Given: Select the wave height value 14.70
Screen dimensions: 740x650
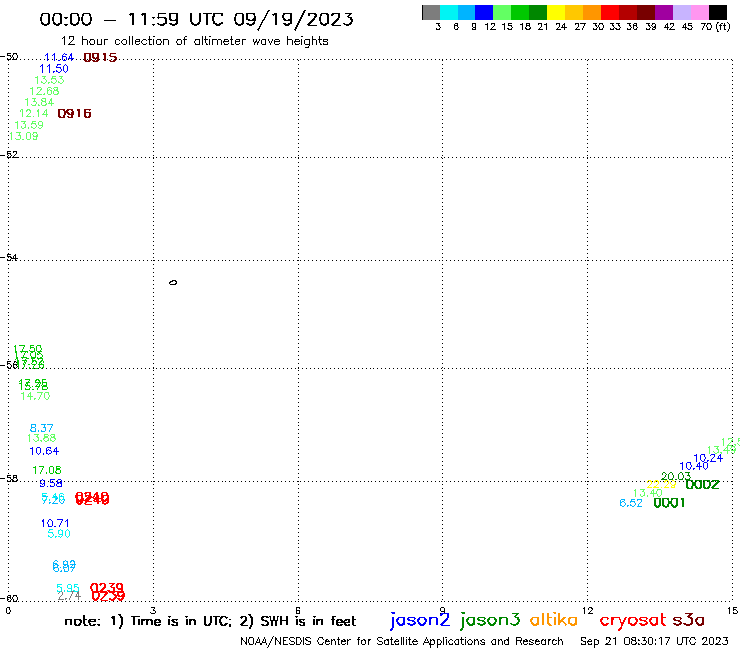Looking at the screenshot, I should click(35, 396).
